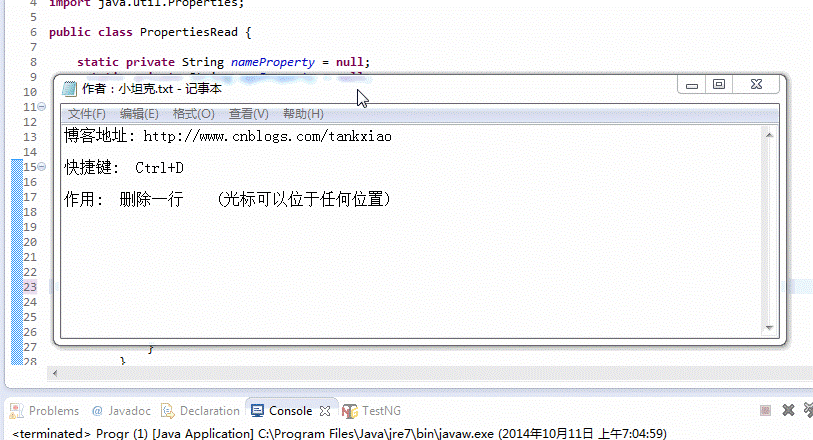Collapse the code fold at line 11
Viewport: 813px width, 440px height.
click(41, 107)
